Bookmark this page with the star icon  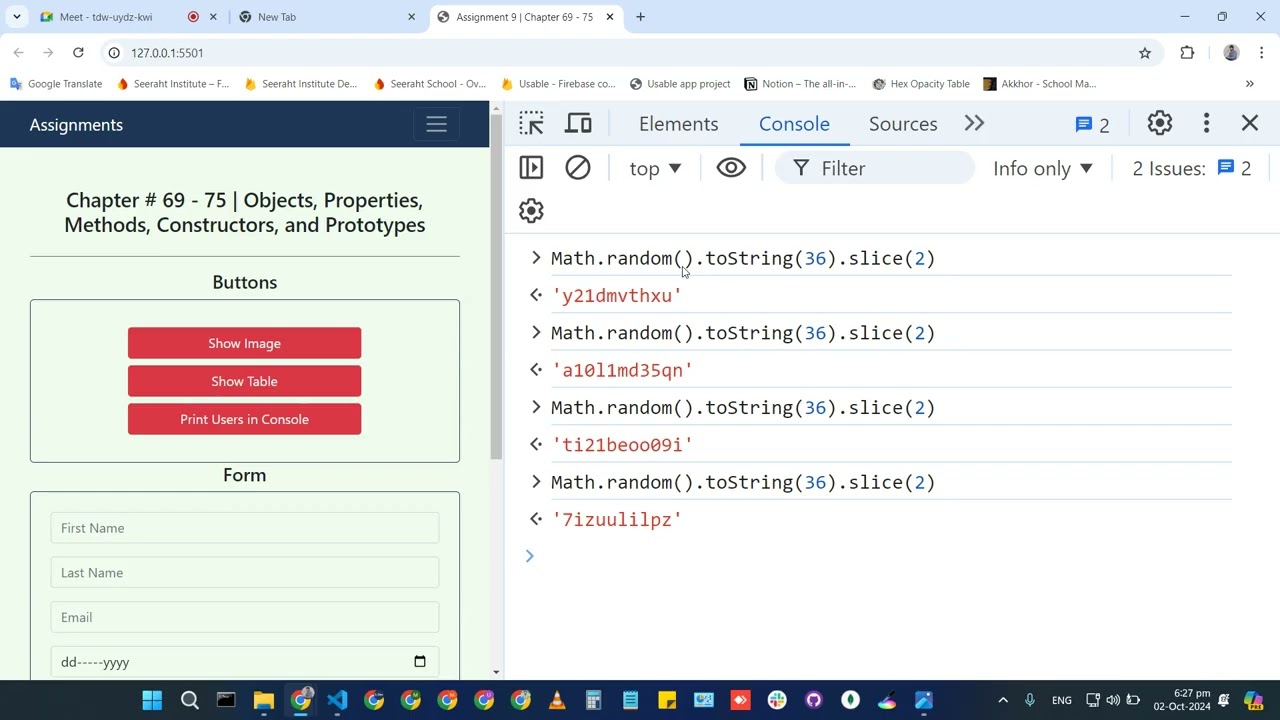pos(1145,53)
